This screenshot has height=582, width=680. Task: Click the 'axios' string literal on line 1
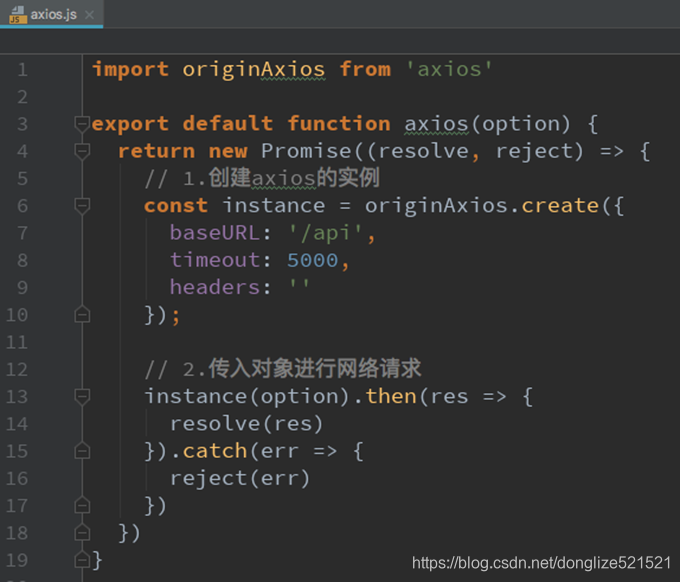coord(449,69)
